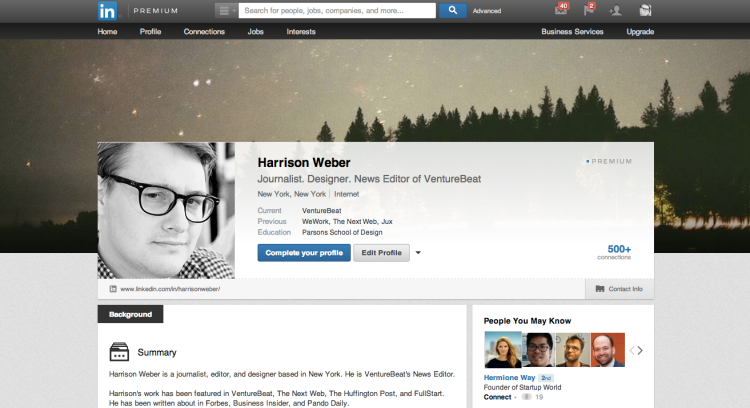This screenshot has height=408, width=750.
Task: Expand the arrow next to Edit Profile
Action: [418, 253]
